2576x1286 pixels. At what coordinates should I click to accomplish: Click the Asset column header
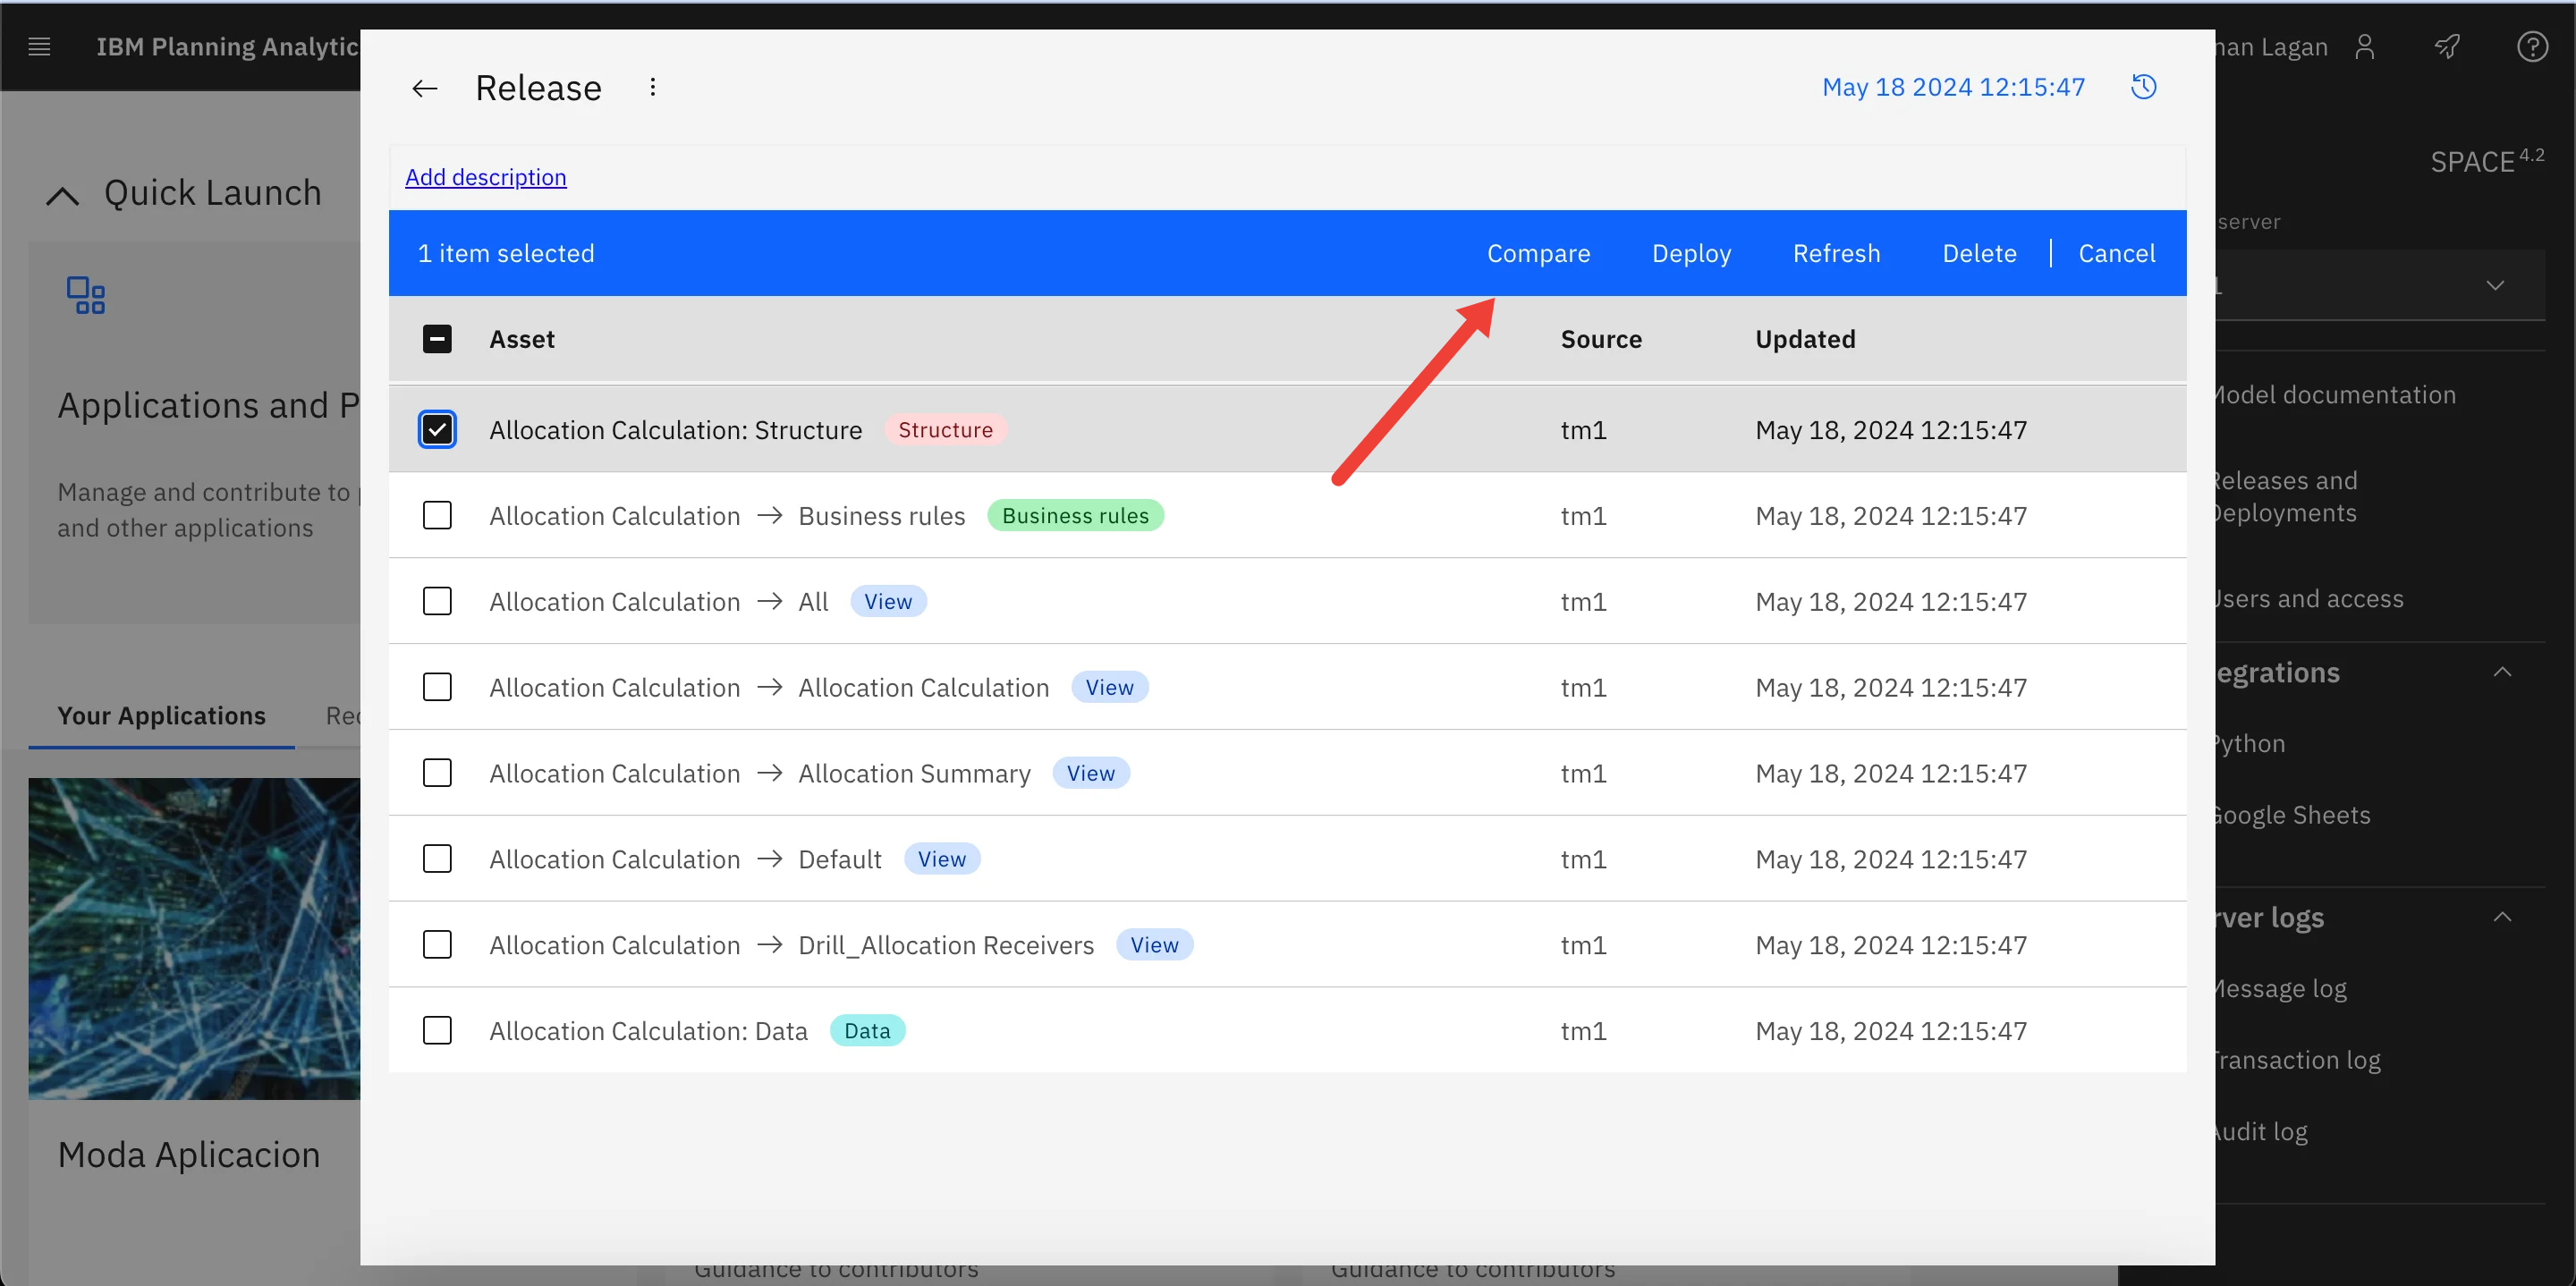(x=521, y=339)
